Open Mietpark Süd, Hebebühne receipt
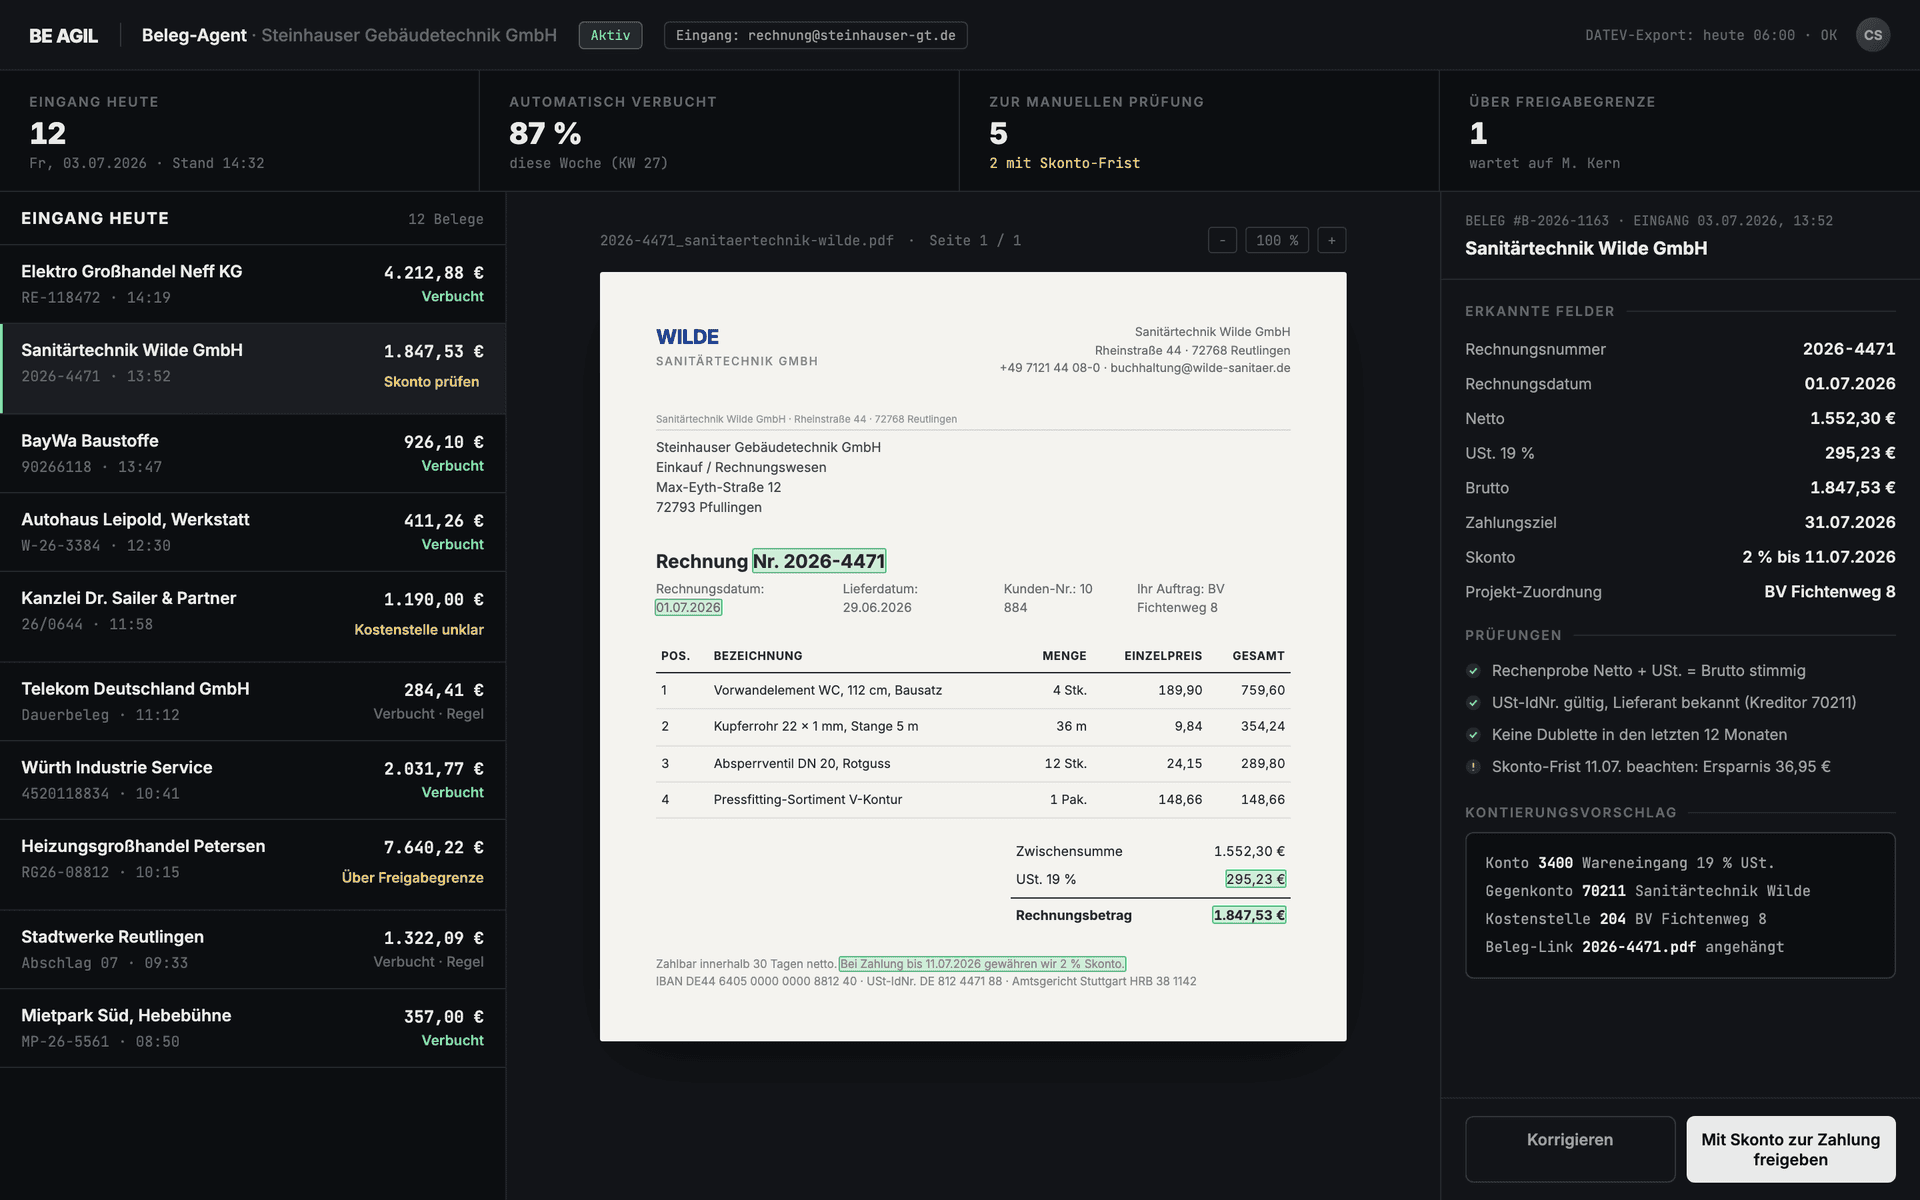Viewport: 1920px width, 1200px height. coord(252,1028)
